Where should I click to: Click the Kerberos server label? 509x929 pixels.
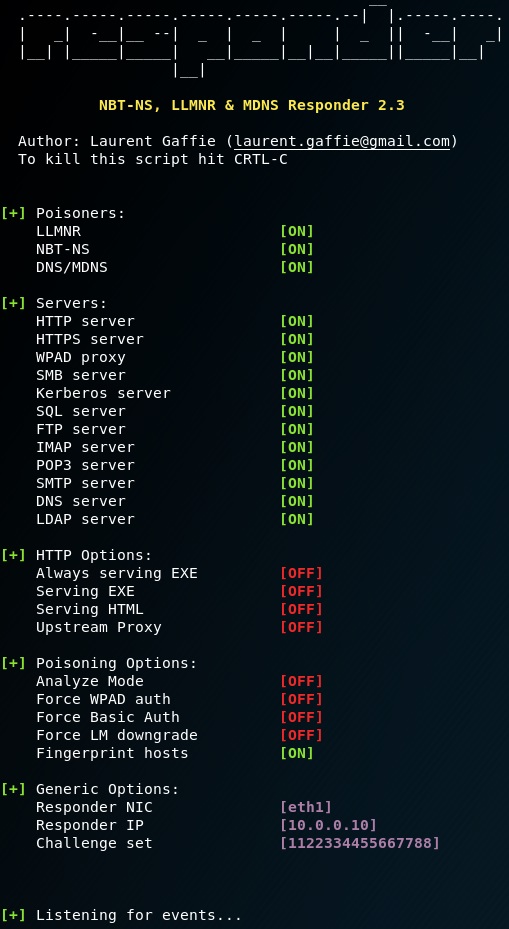(x=103, y=393)
